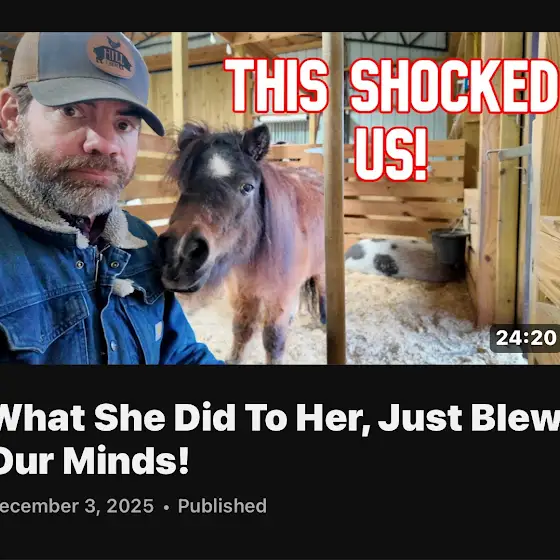
Task: Click the "Our Minds!" title line
Action: click(x=94, y=461)
